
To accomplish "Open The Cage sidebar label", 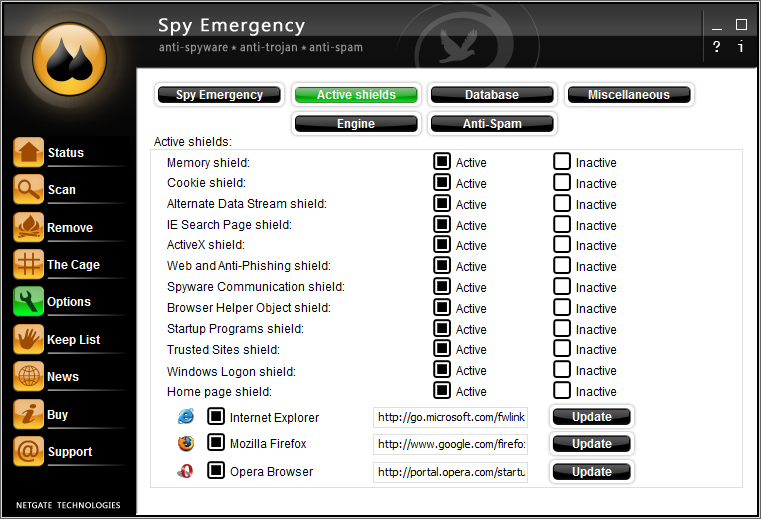I will [x=73, y=265].
